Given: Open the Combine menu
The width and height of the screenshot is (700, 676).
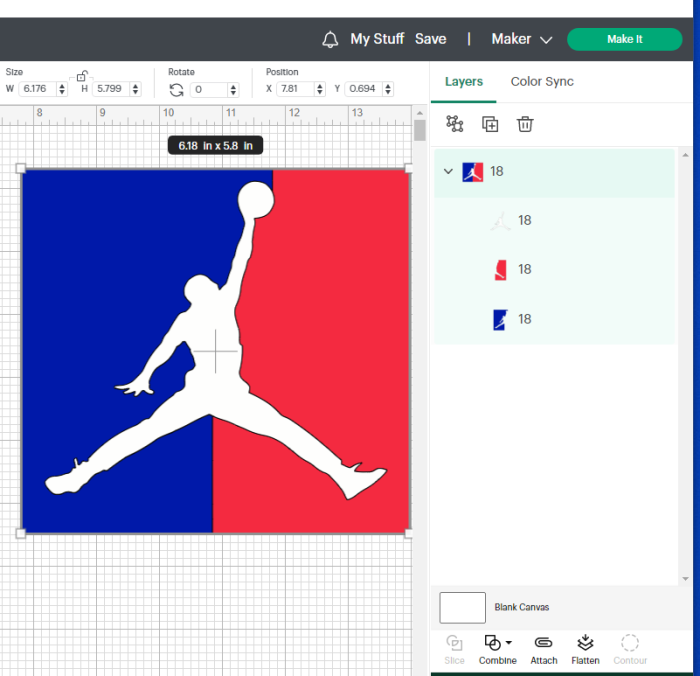Looking at the screenshot, I should tap(498, 650).
